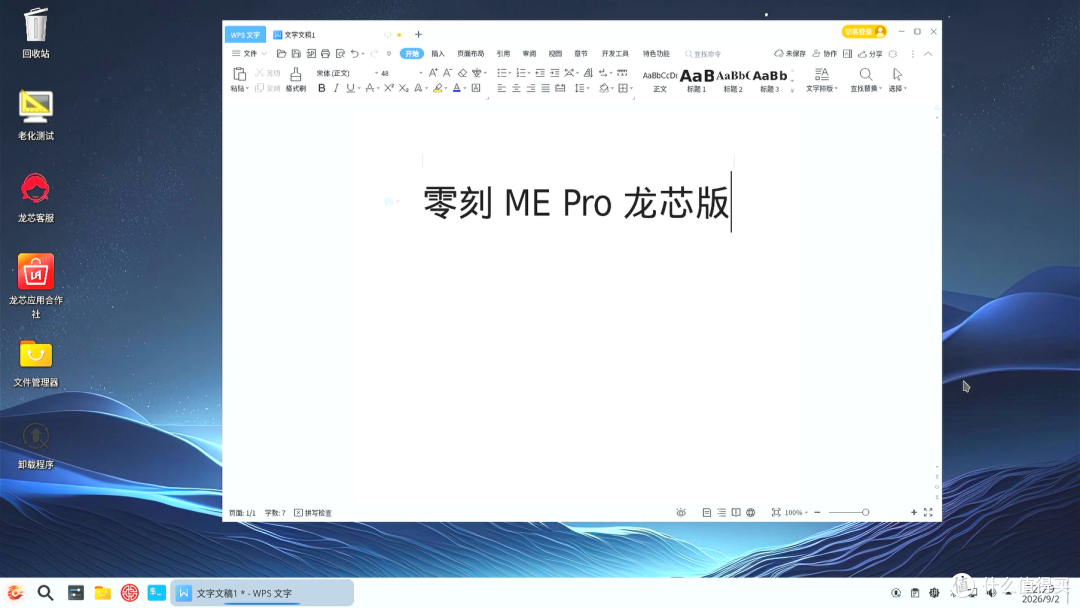
Task: Apply the Heading 1 (标题 1) style
Action: [x=696, y=81]
